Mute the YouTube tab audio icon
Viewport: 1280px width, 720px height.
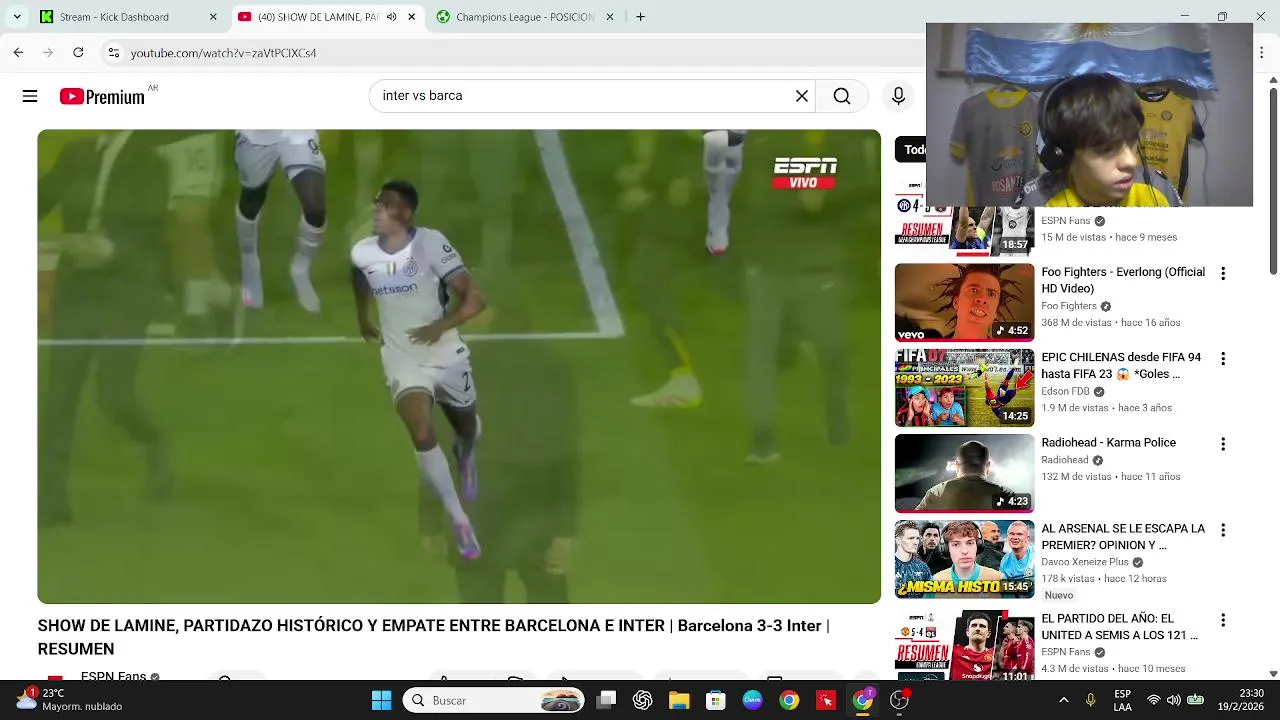391,17
